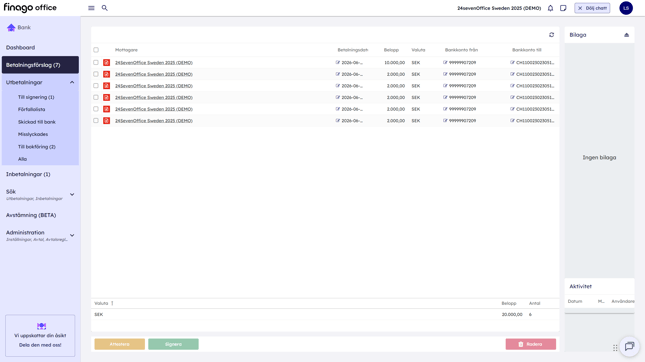Click the Antal header in summary
The width and height of the screenshot is (645, 362).
pos(534,303)
